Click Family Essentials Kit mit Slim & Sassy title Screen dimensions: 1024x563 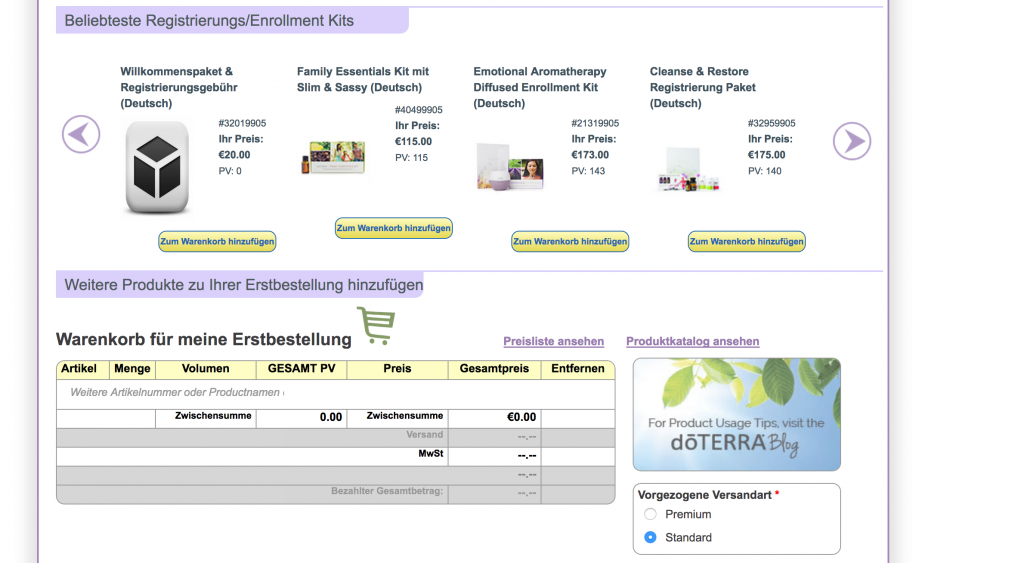(362, 80)
